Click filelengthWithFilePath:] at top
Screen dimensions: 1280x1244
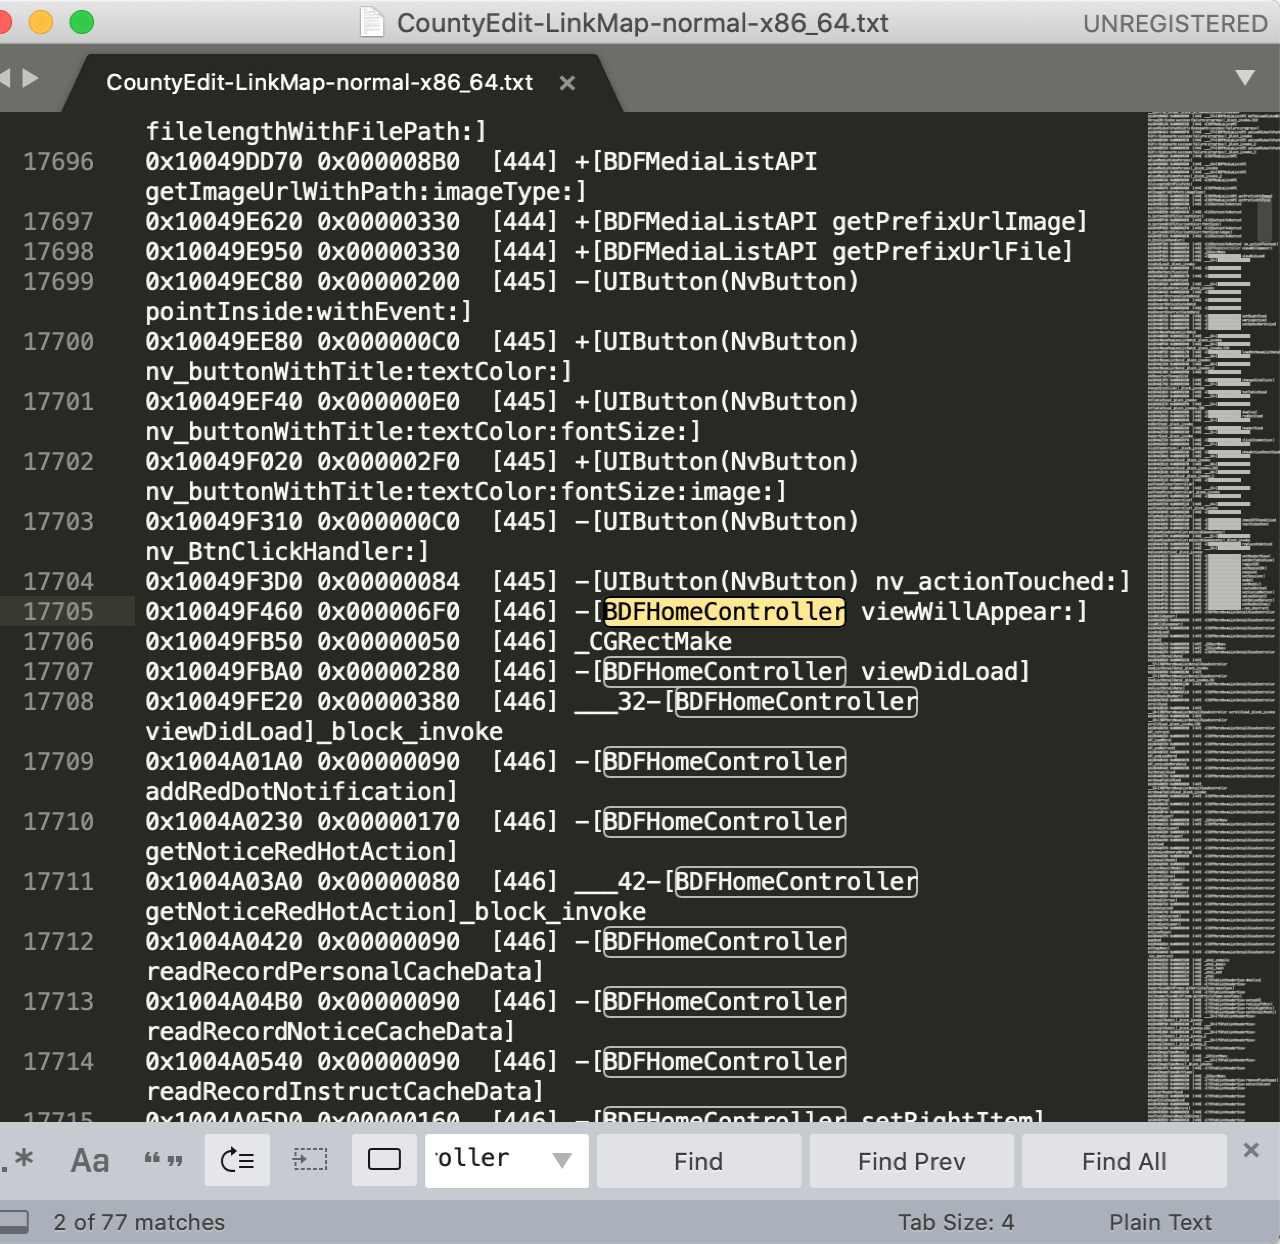316,132
